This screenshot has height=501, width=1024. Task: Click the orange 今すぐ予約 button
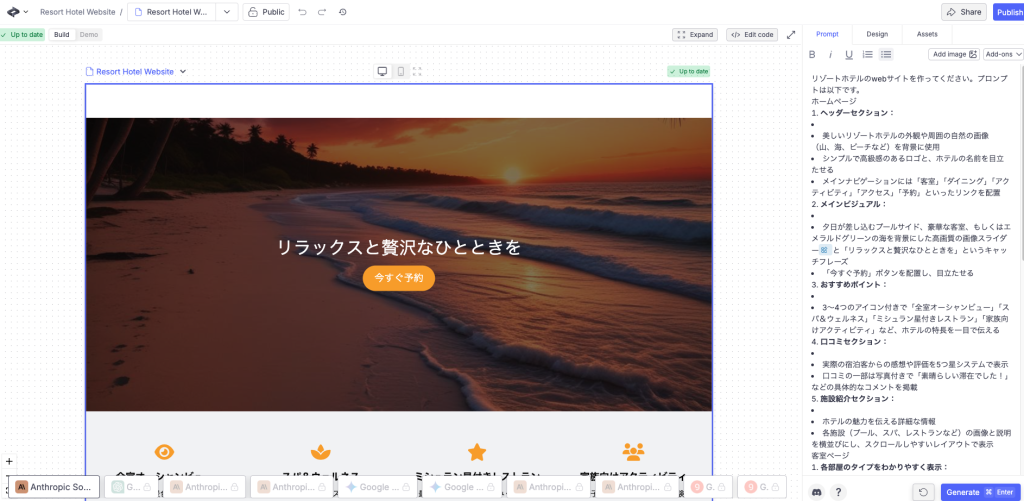398,277
